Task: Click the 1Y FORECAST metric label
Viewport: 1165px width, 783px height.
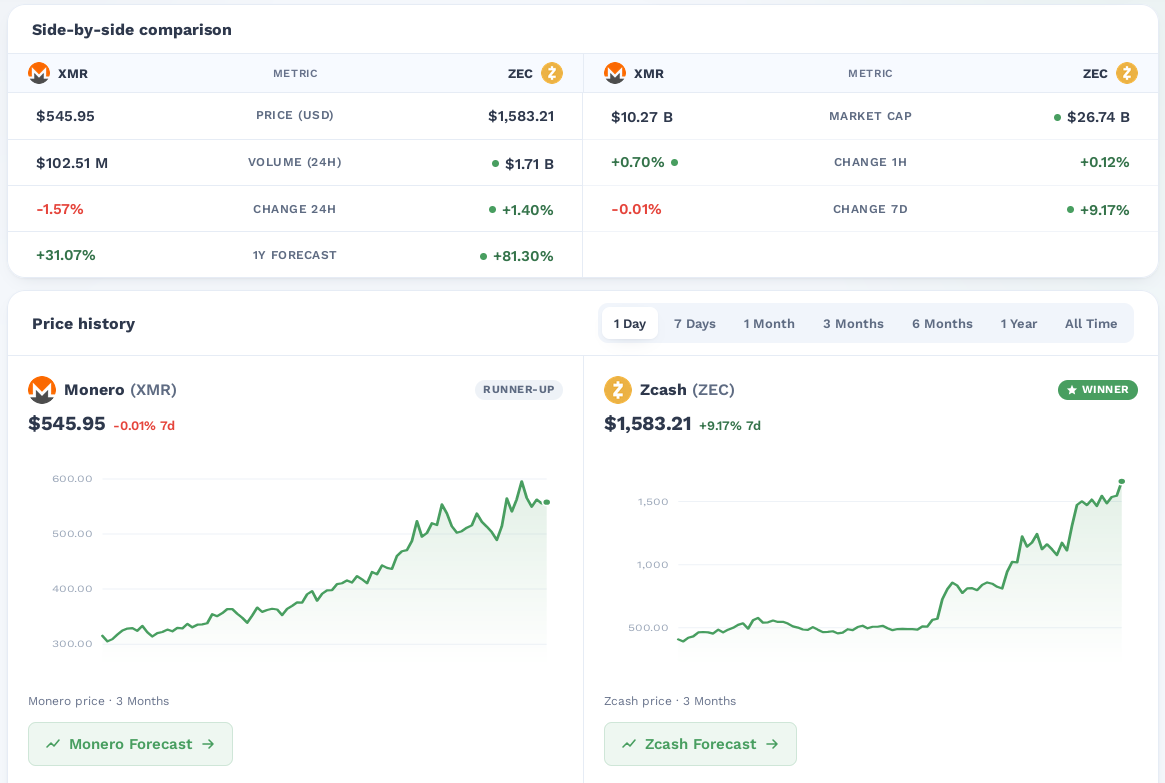Action: tap(295, 255)
